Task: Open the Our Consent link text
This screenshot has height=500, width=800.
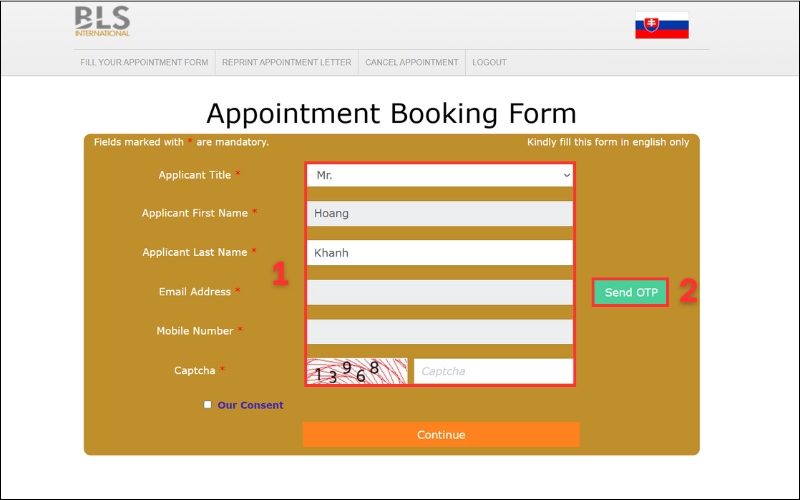Action: [x=250, y=405]
